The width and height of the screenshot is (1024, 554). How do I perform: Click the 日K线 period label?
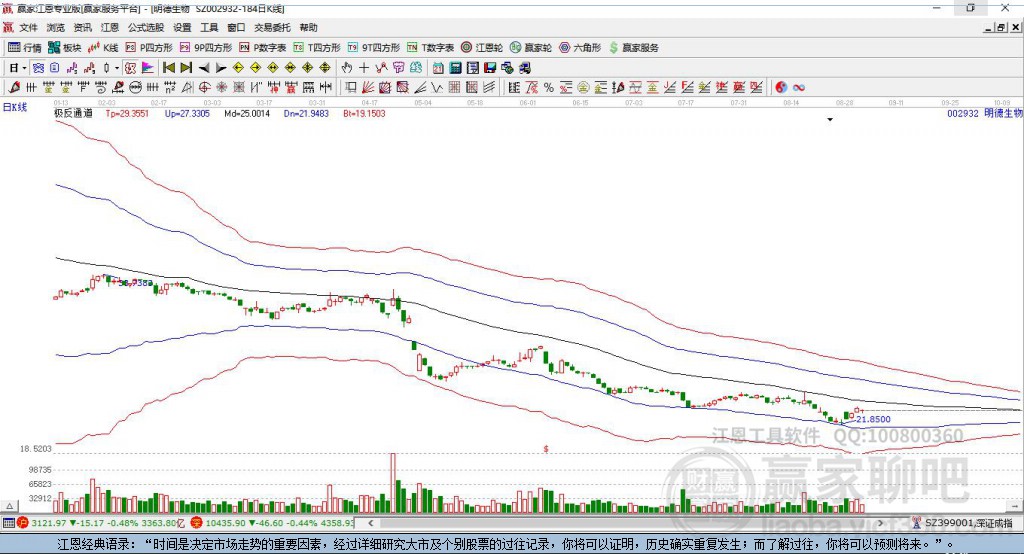pos(15,107)
